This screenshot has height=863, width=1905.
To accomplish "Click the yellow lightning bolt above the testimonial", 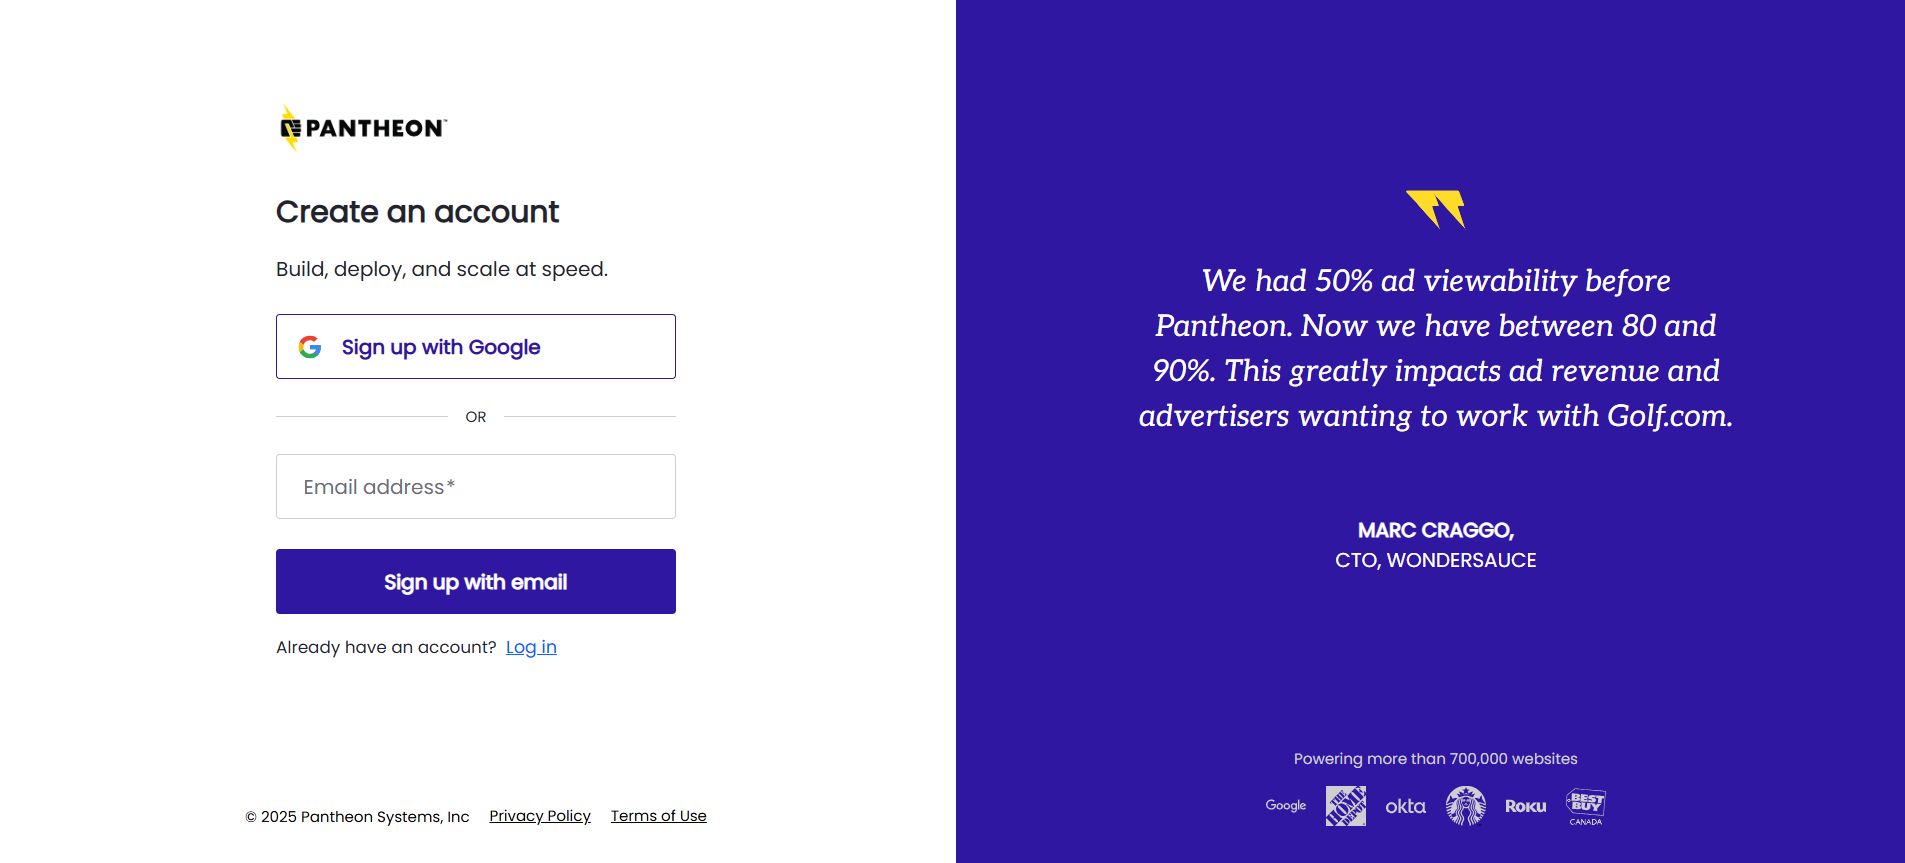I will pyautogui.click(x=1438, y=208).
